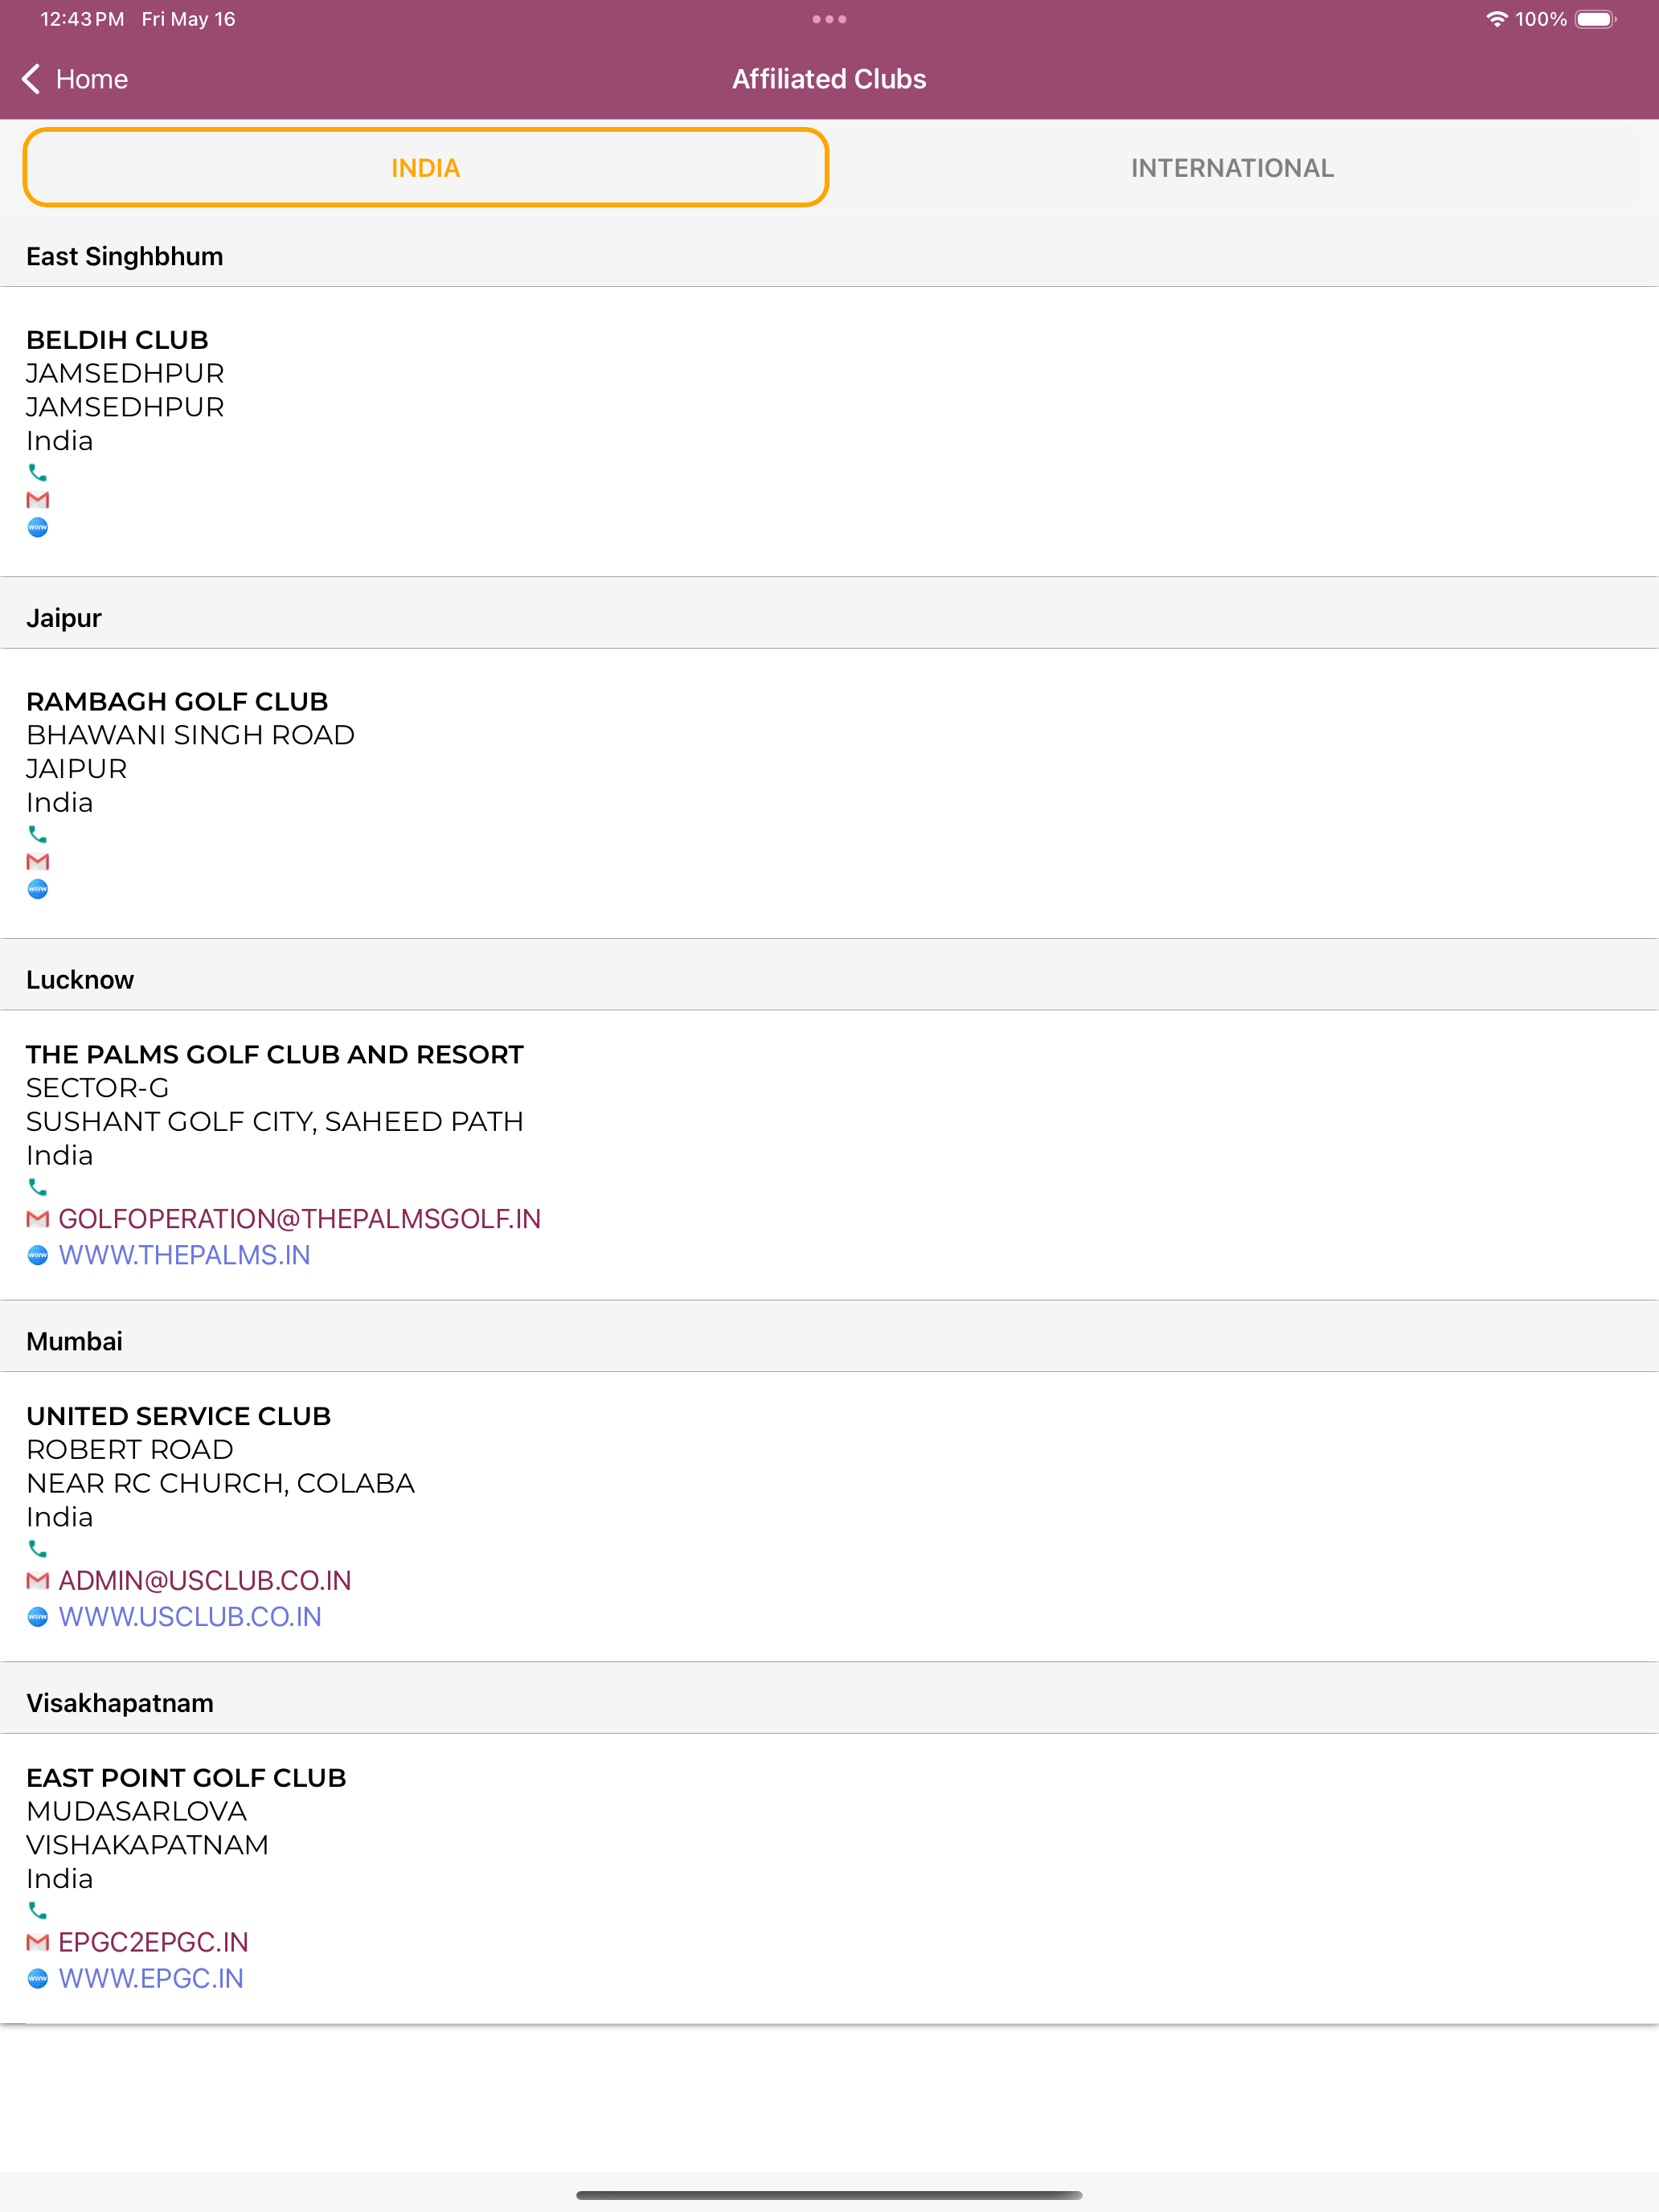This screenshot has height=2212, width=1659.
Task: Tap The Palms Golf Club phone icon
Action: [38, 1187]
